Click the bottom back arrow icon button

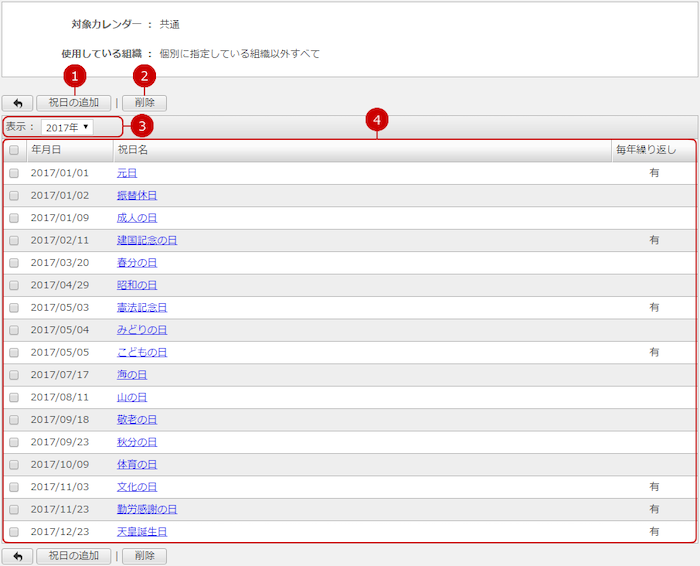[x=17, y=556]
